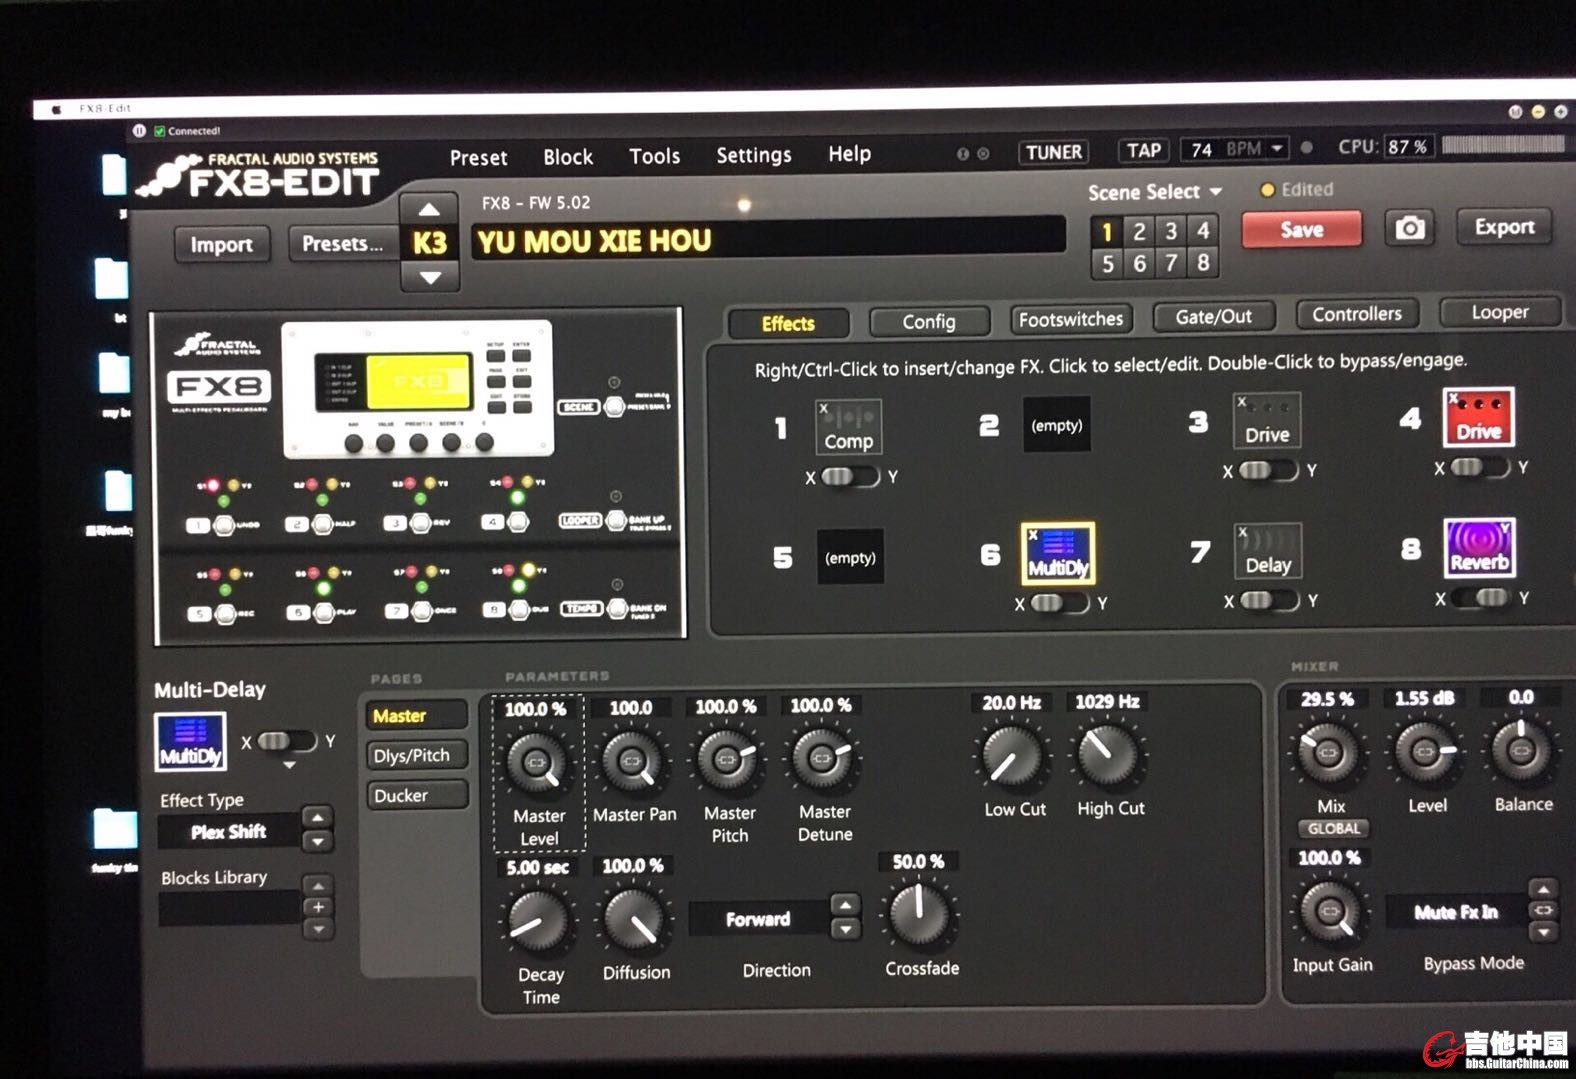Viewport: 1576px width, 1079px height.
Task: Select the Delay block in slot 7
Action: [1267, 551]
